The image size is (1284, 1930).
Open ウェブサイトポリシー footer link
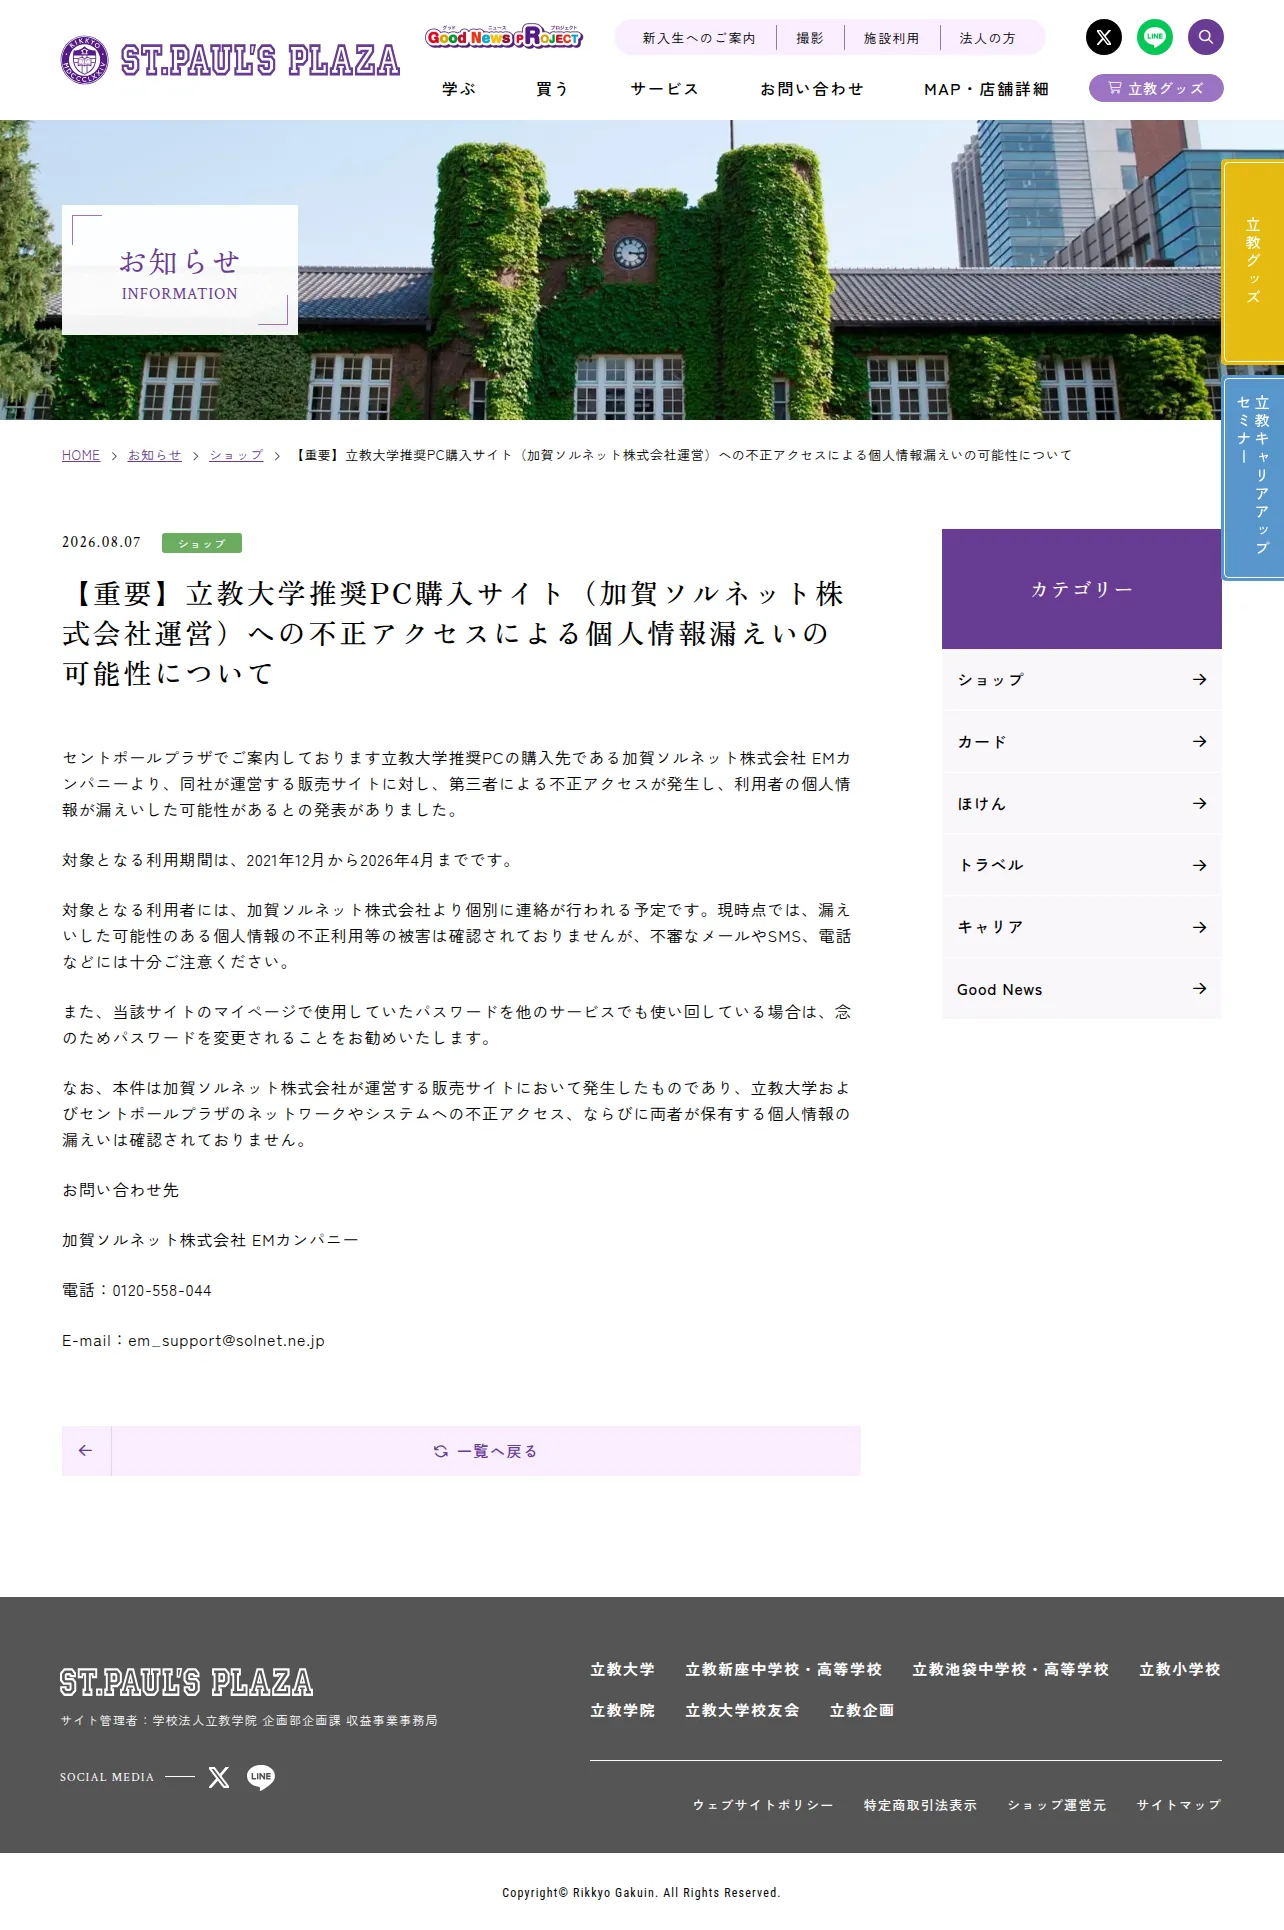coord(763,1805)
